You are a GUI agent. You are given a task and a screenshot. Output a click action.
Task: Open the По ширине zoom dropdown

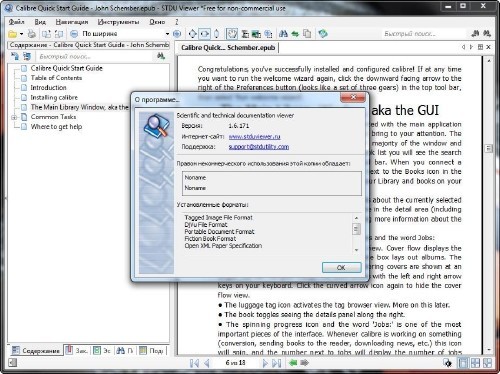tap(167, 34)
